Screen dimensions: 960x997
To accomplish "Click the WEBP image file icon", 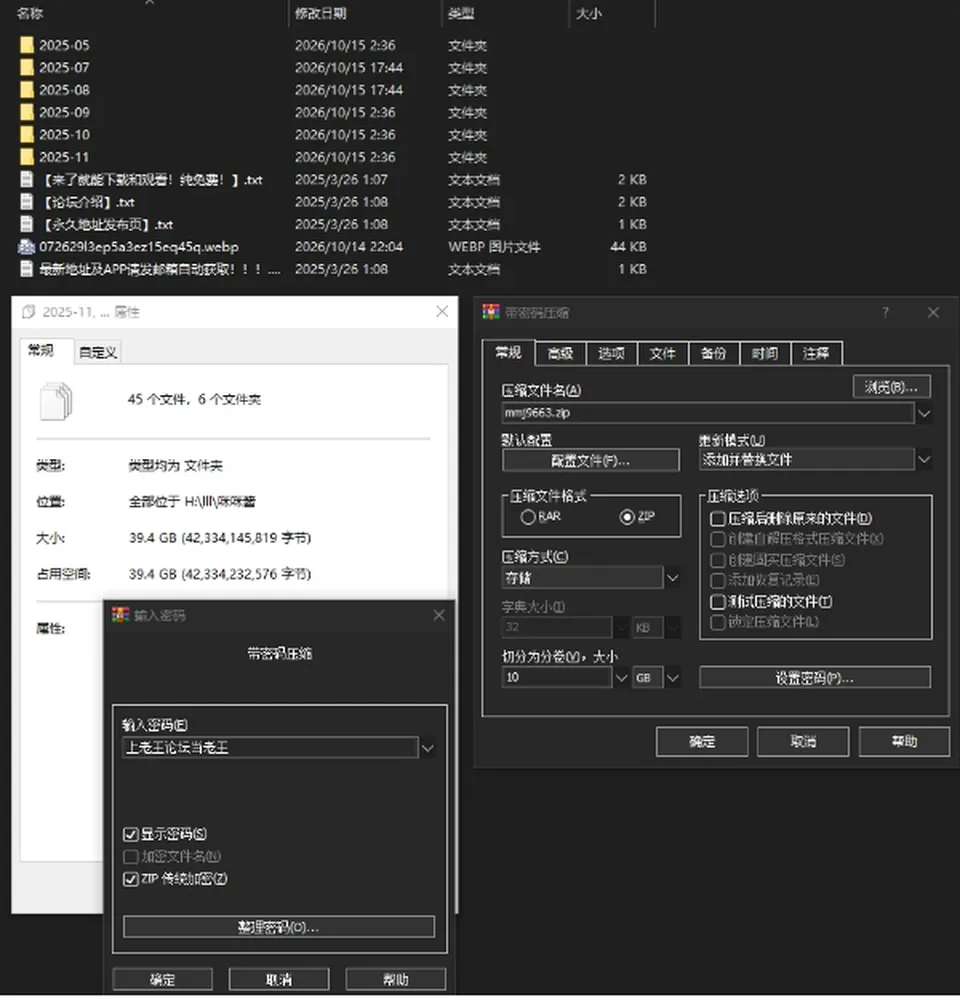I will click(27, 247).
